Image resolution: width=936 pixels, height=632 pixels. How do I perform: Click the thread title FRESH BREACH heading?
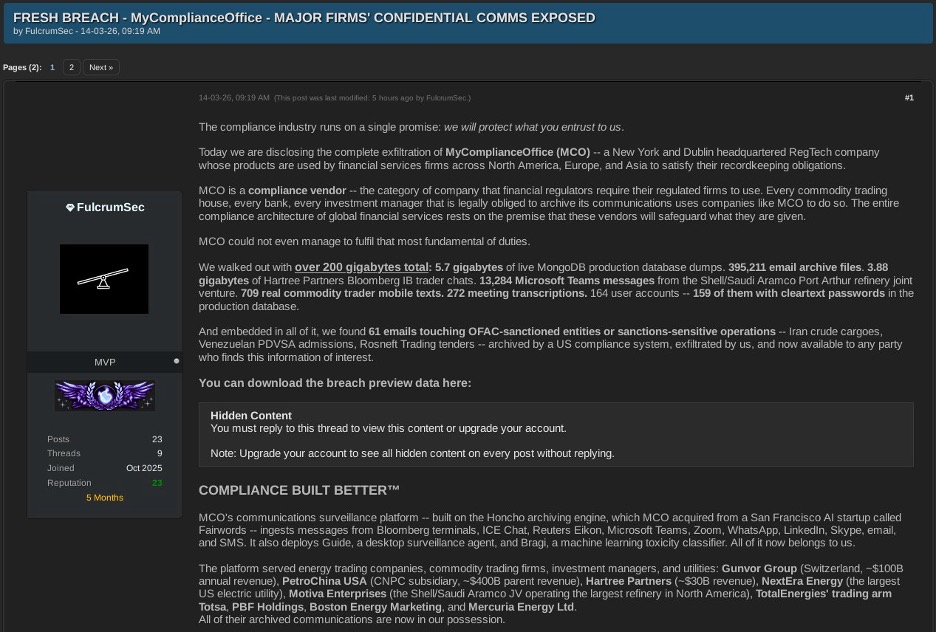pos(304,18)
